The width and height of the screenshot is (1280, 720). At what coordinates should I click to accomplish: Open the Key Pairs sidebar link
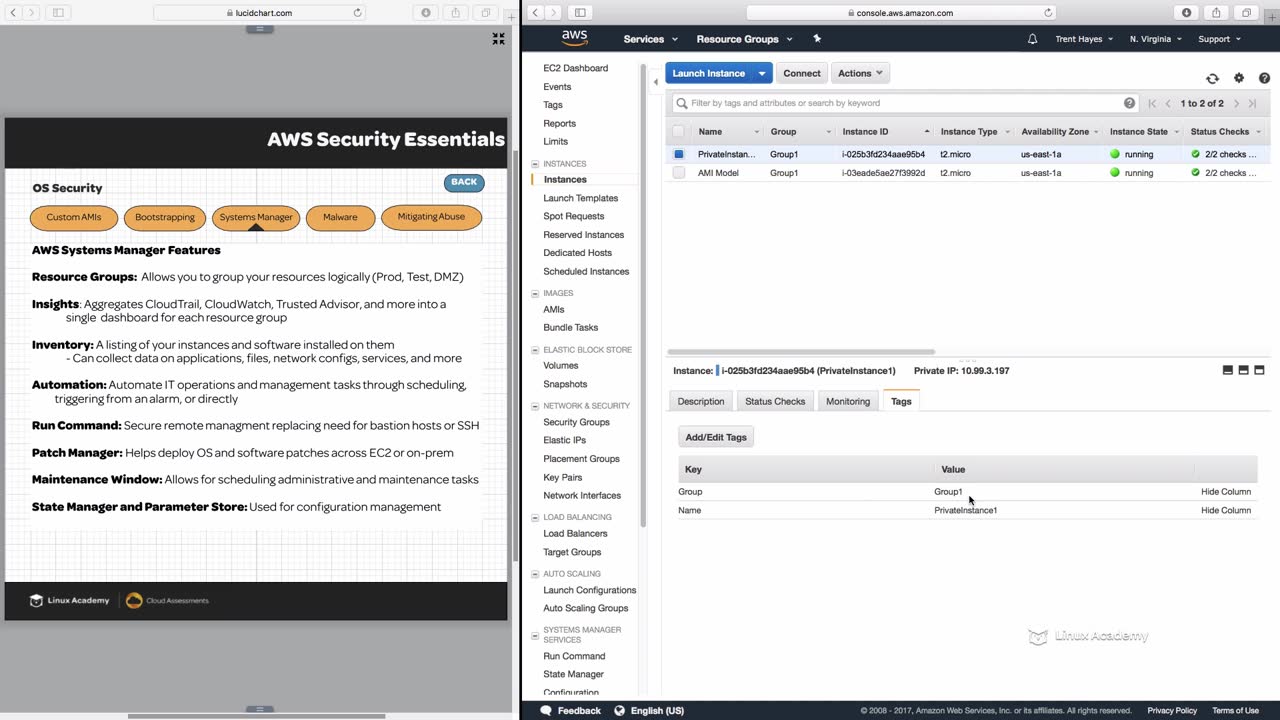562,477
